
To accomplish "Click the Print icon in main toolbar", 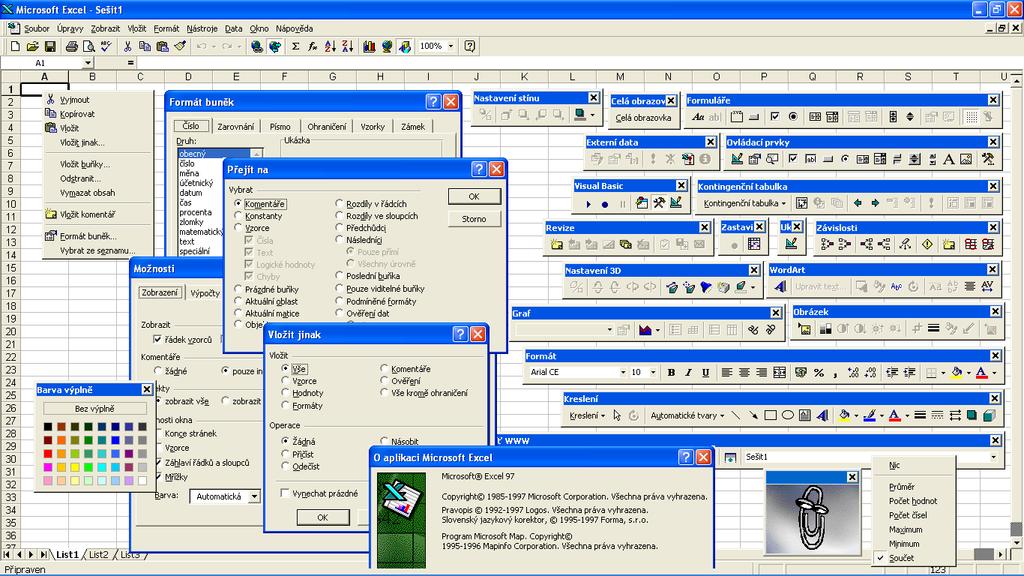I will 72,46.
